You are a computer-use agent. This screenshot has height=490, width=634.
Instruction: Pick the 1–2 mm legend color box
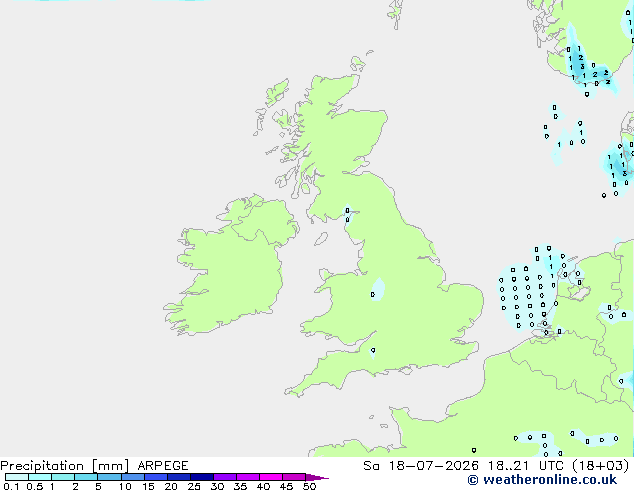[63, 477]
